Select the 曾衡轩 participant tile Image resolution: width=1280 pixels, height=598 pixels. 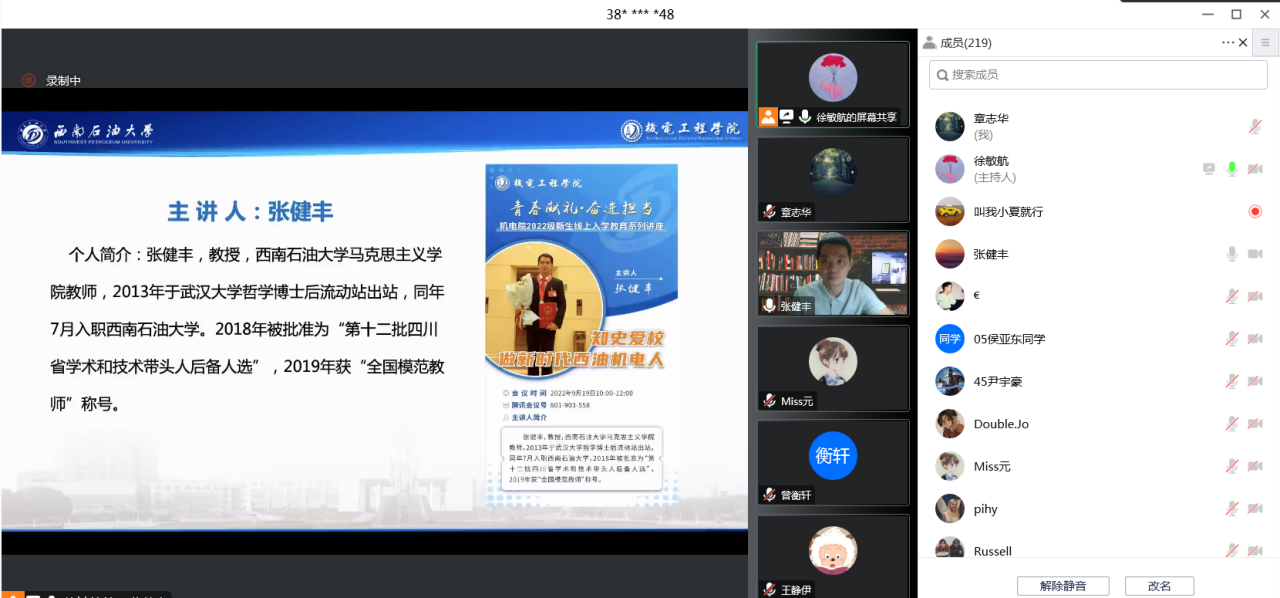833,462
